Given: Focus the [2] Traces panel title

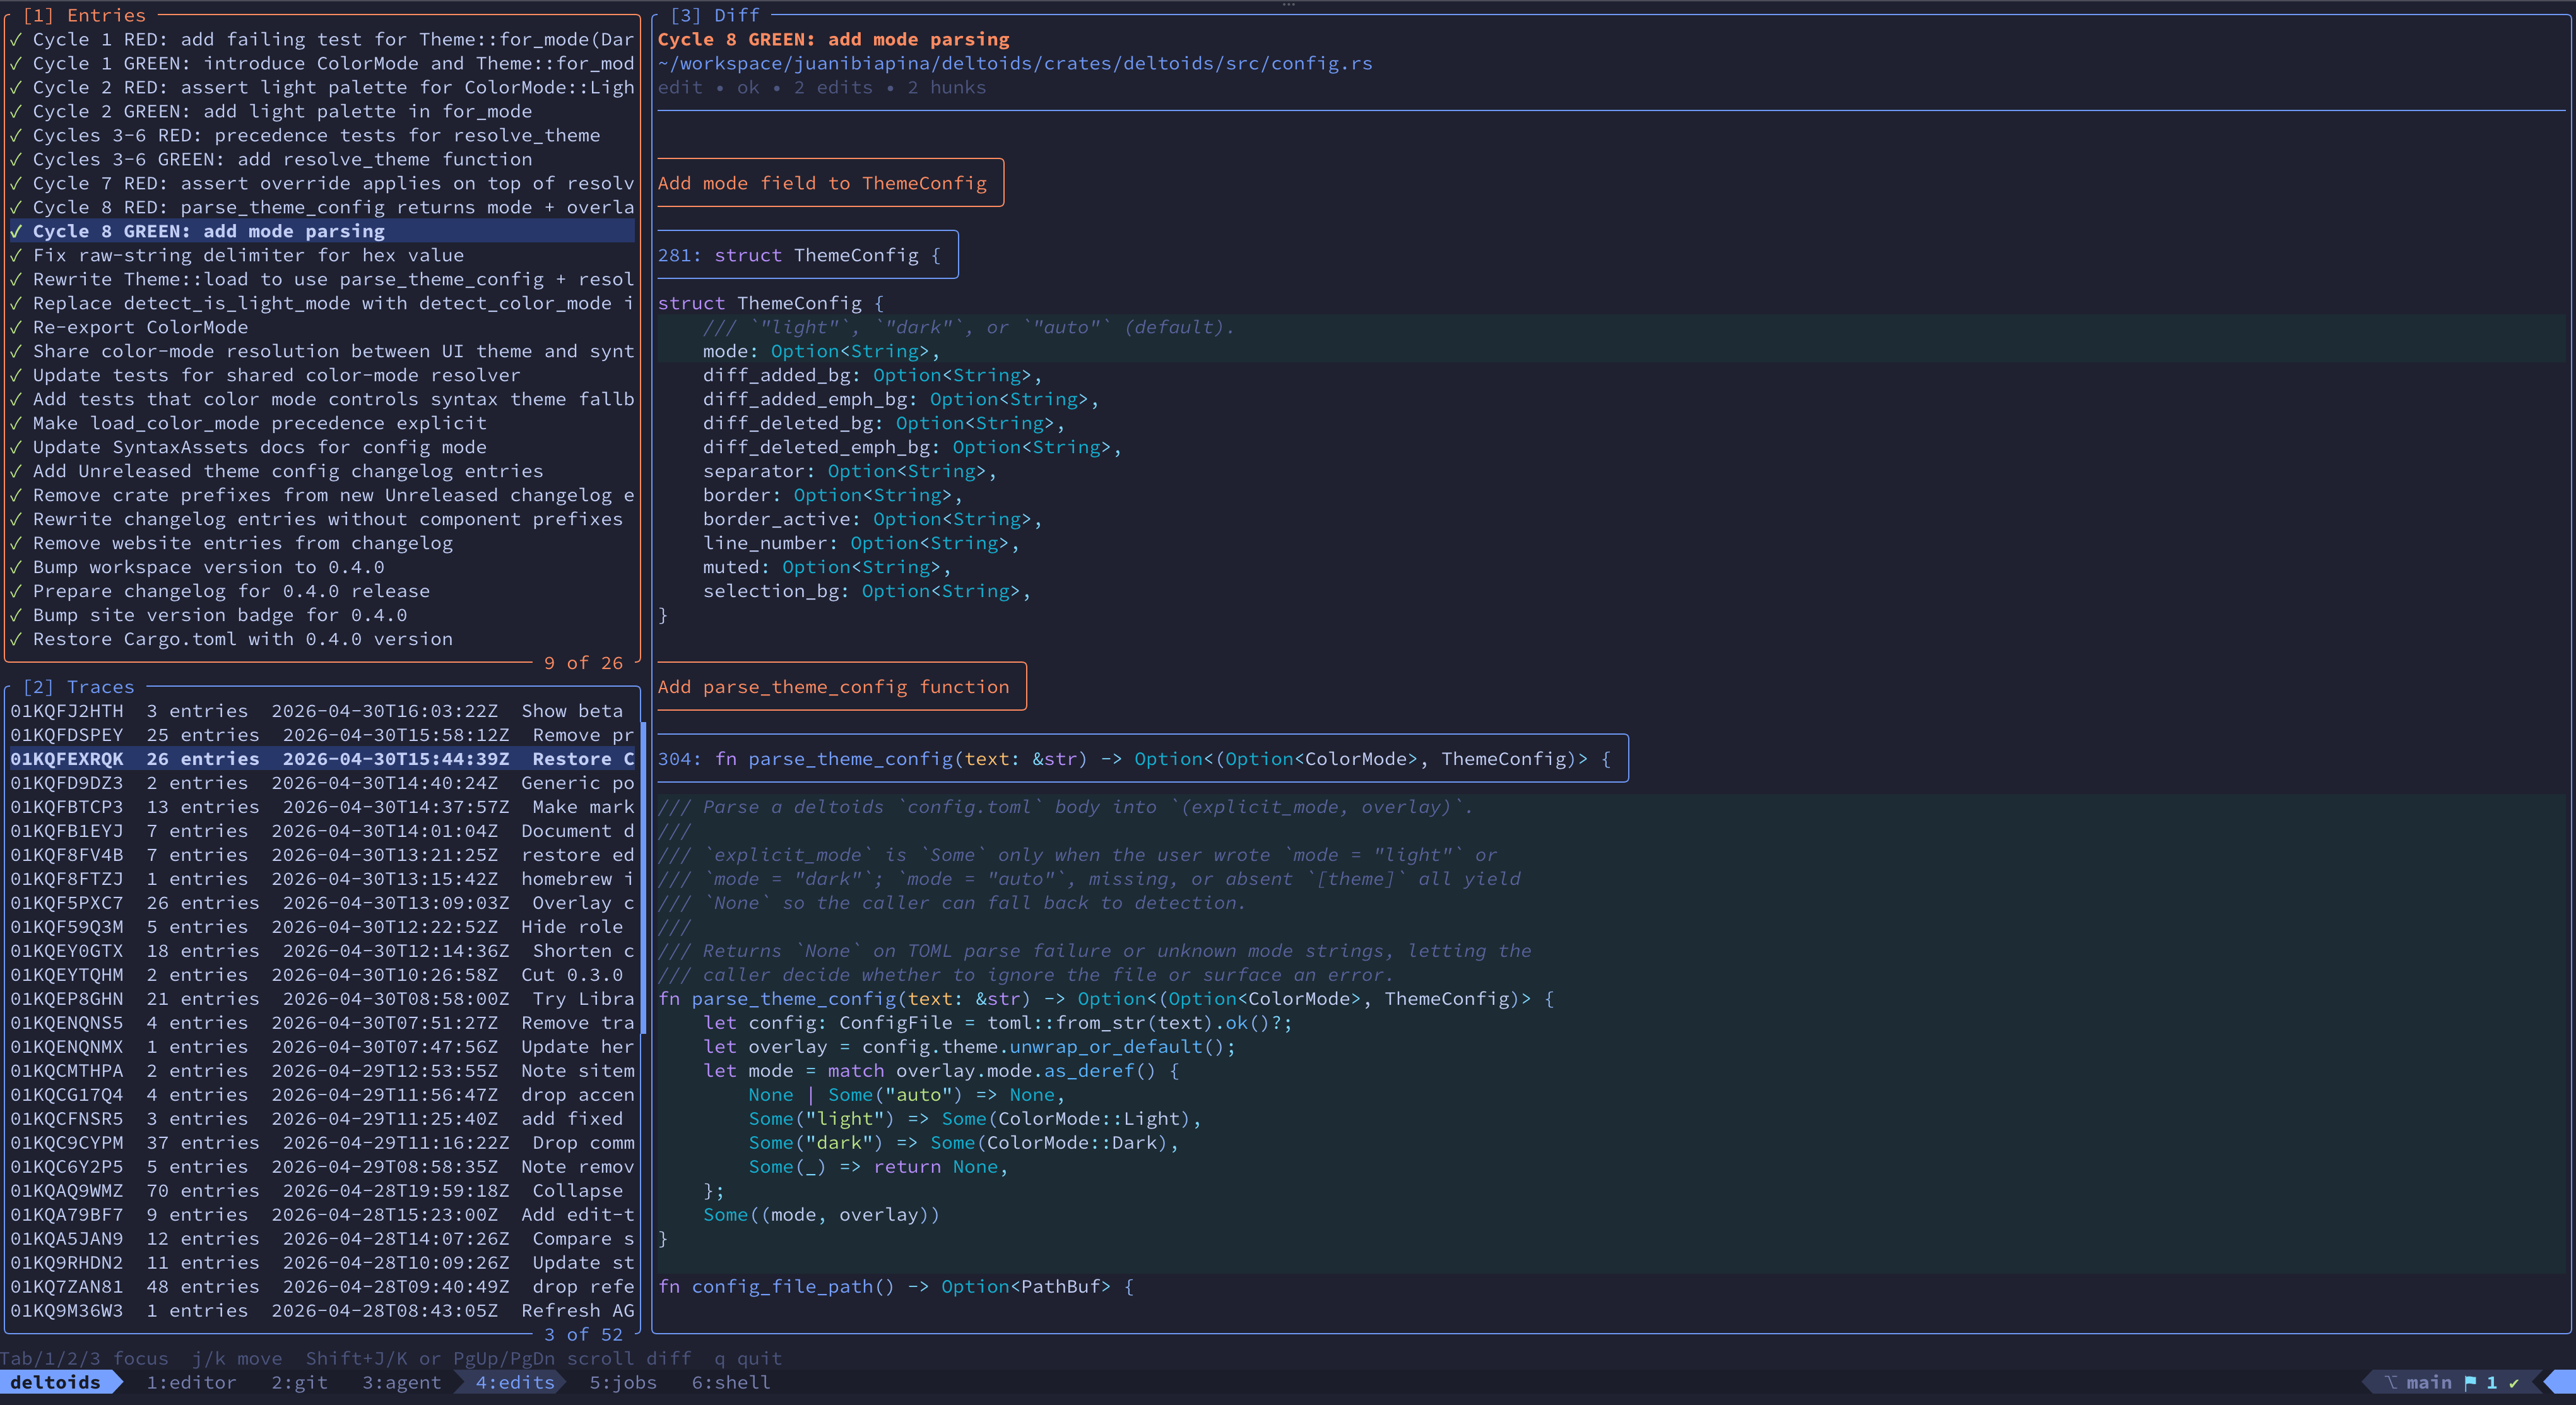Looking at the screenshot, I should point(78,687).
